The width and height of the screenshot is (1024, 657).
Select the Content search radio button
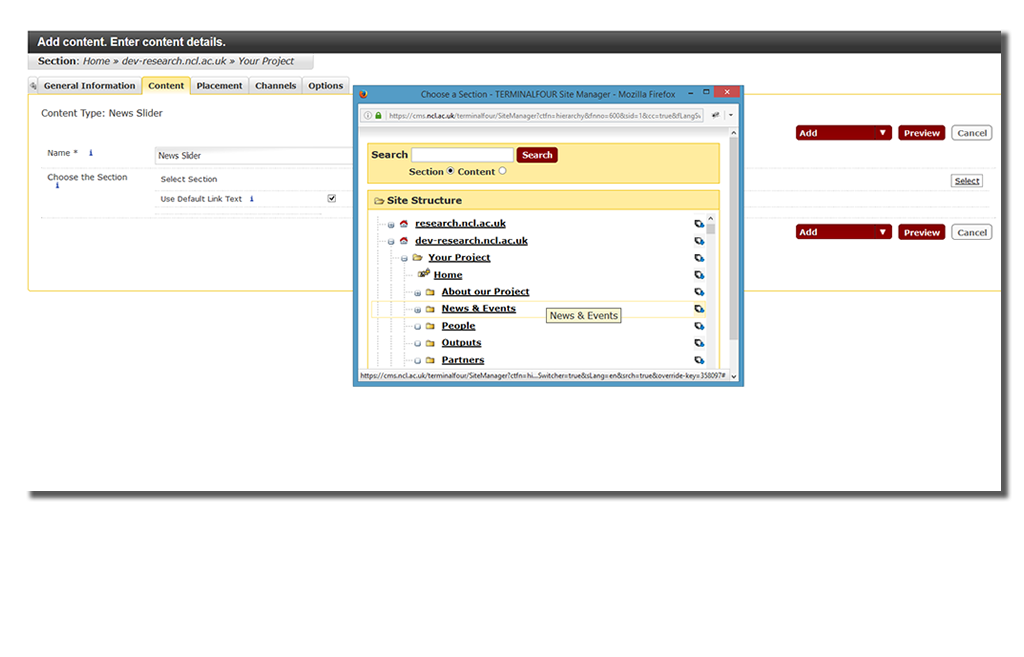click(502, 171)
